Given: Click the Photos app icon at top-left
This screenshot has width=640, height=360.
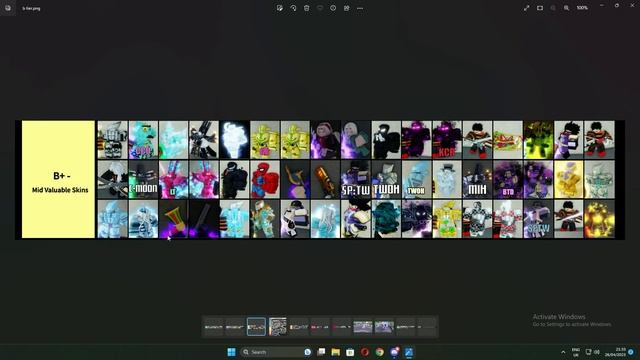Looking at the screenshot, I should tap(8, 8).
